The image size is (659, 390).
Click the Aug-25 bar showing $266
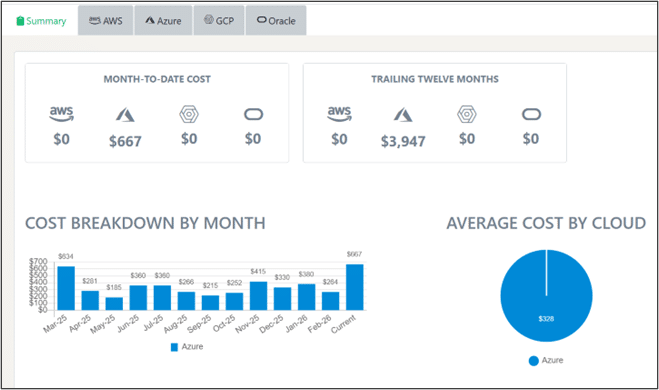tap(186, 301)
